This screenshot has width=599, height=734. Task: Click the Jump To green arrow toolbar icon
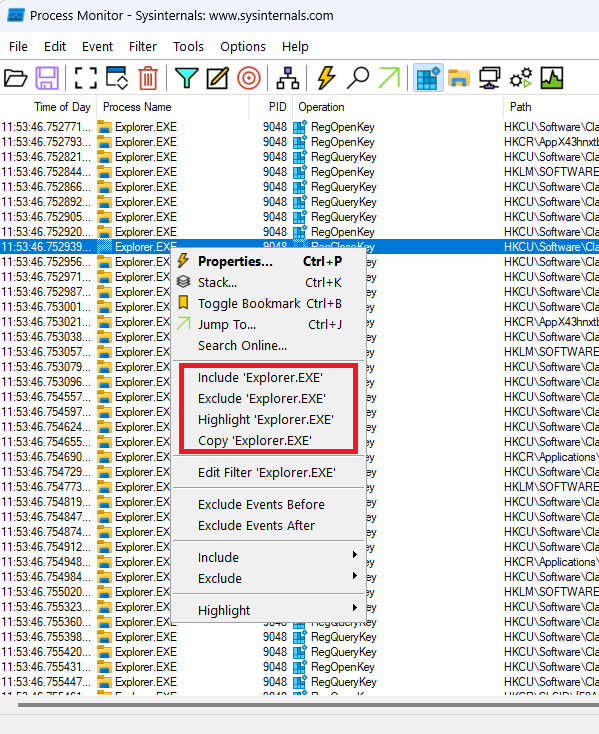(389, 78)
